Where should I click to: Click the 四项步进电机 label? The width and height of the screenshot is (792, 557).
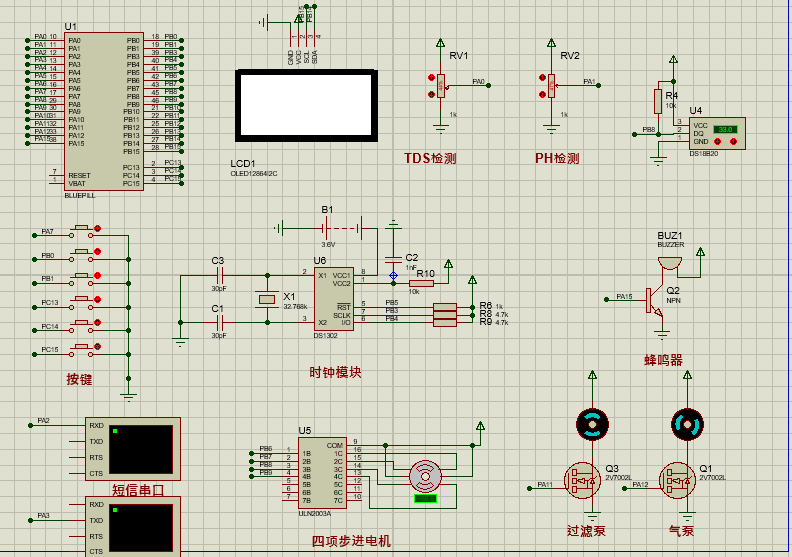coord(351,541)
